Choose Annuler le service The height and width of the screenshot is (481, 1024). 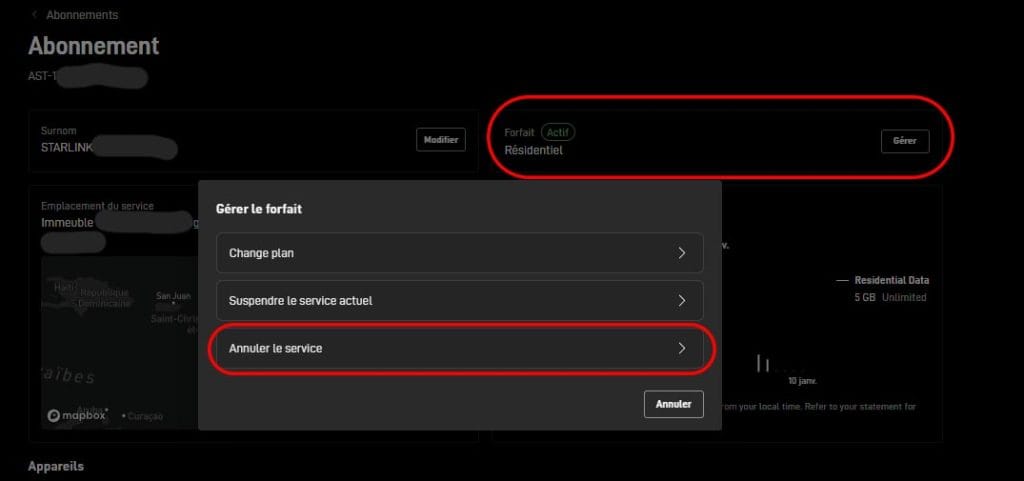click(460, 349)
